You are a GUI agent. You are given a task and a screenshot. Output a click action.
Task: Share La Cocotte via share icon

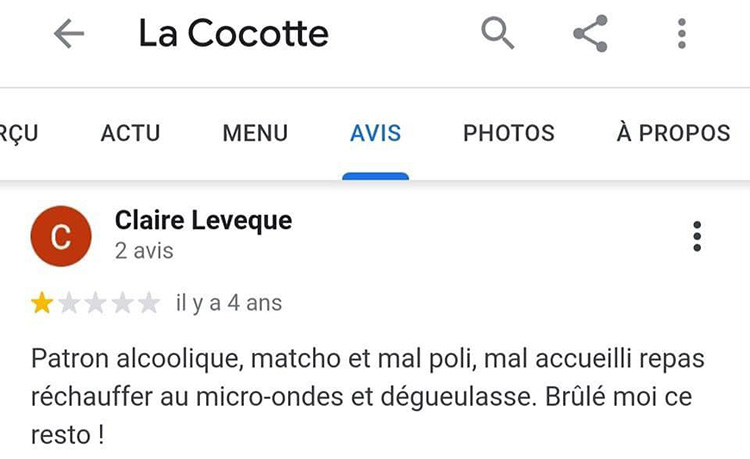[590, 34]
